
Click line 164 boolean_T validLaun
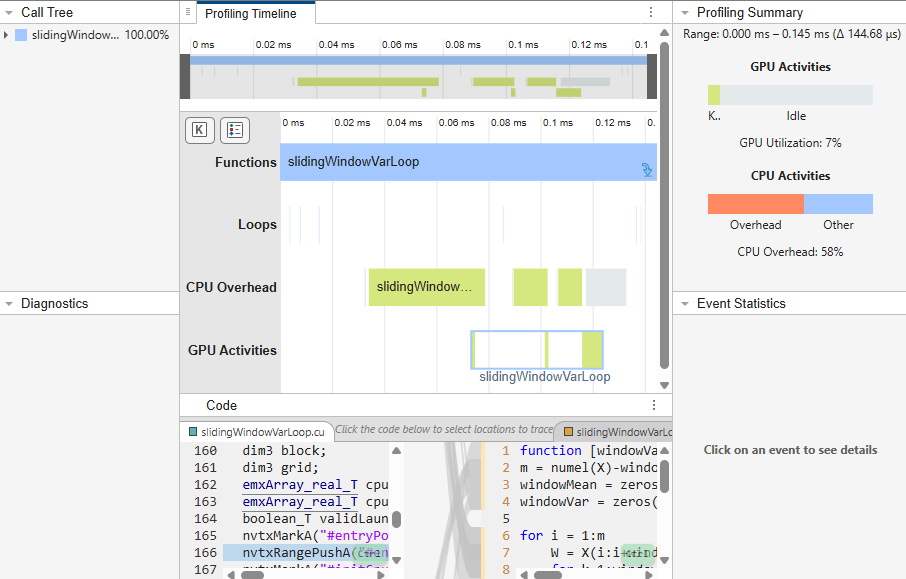click(x=315, y=519)
